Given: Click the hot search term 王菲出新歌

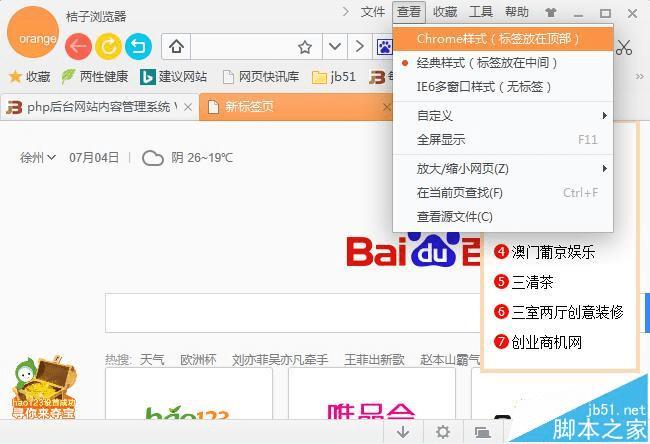Looking at the screenshot, I should [x=374, y=359].
